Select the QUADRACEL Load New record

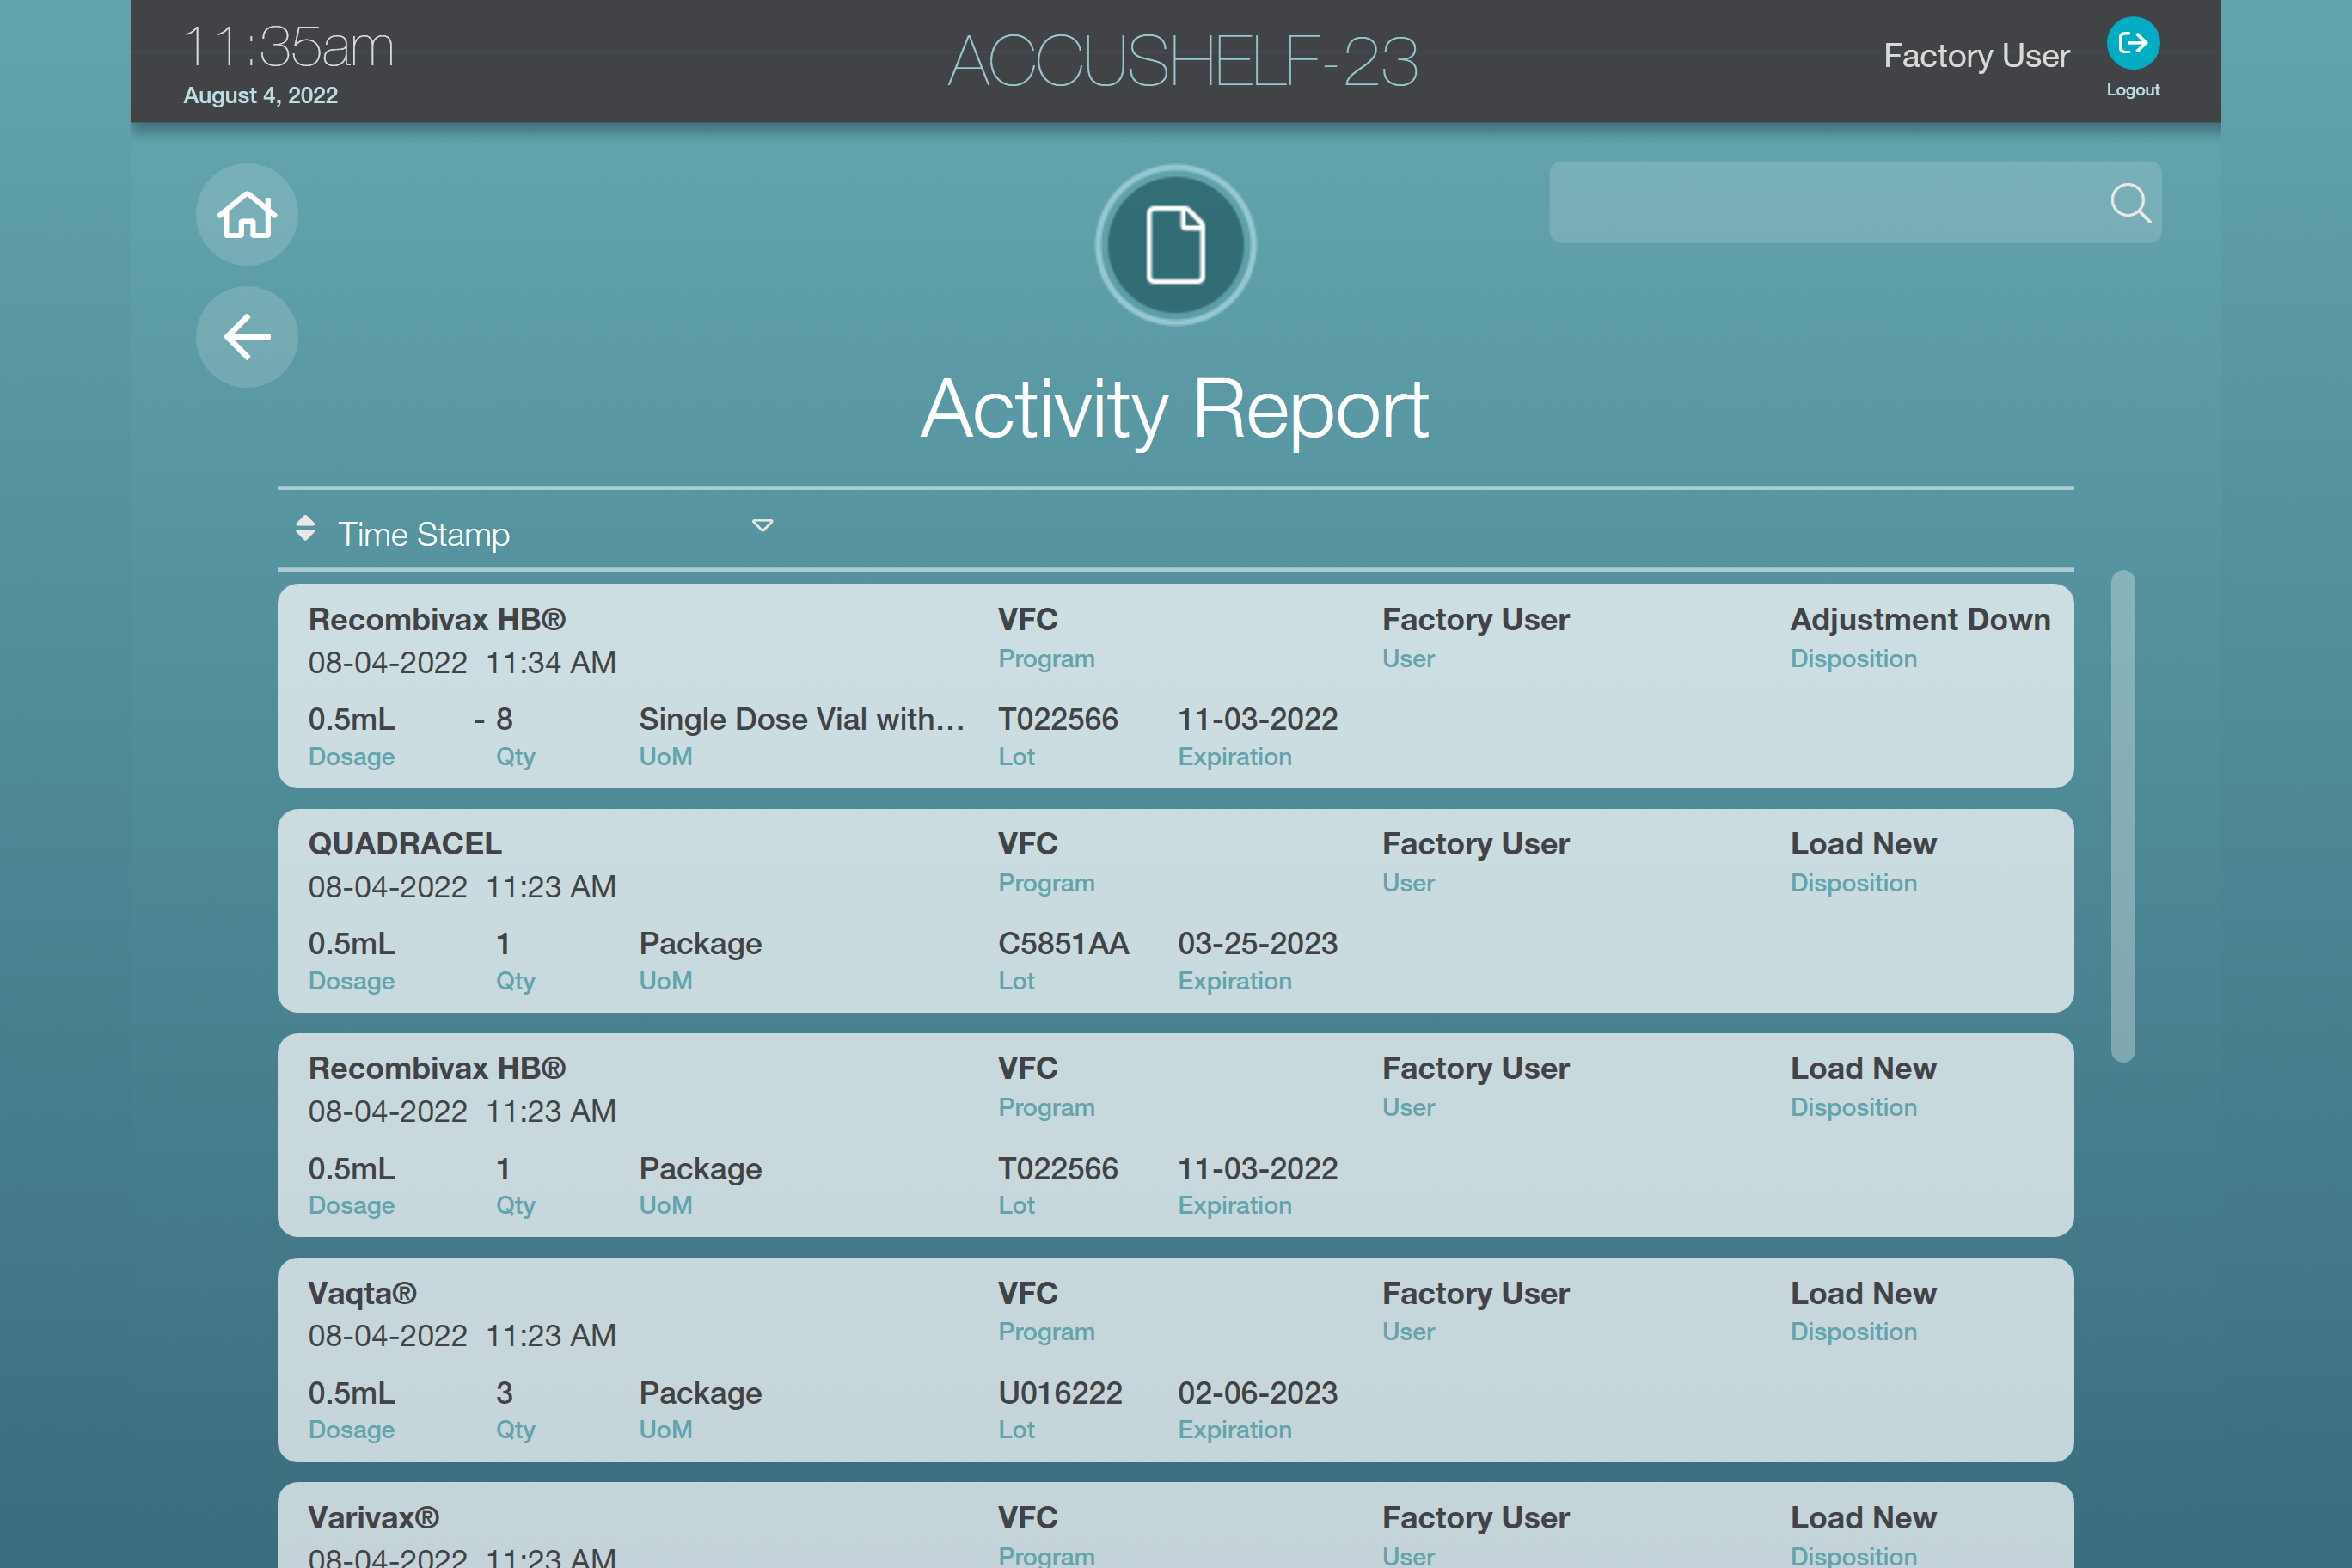tap(1175, 910)
